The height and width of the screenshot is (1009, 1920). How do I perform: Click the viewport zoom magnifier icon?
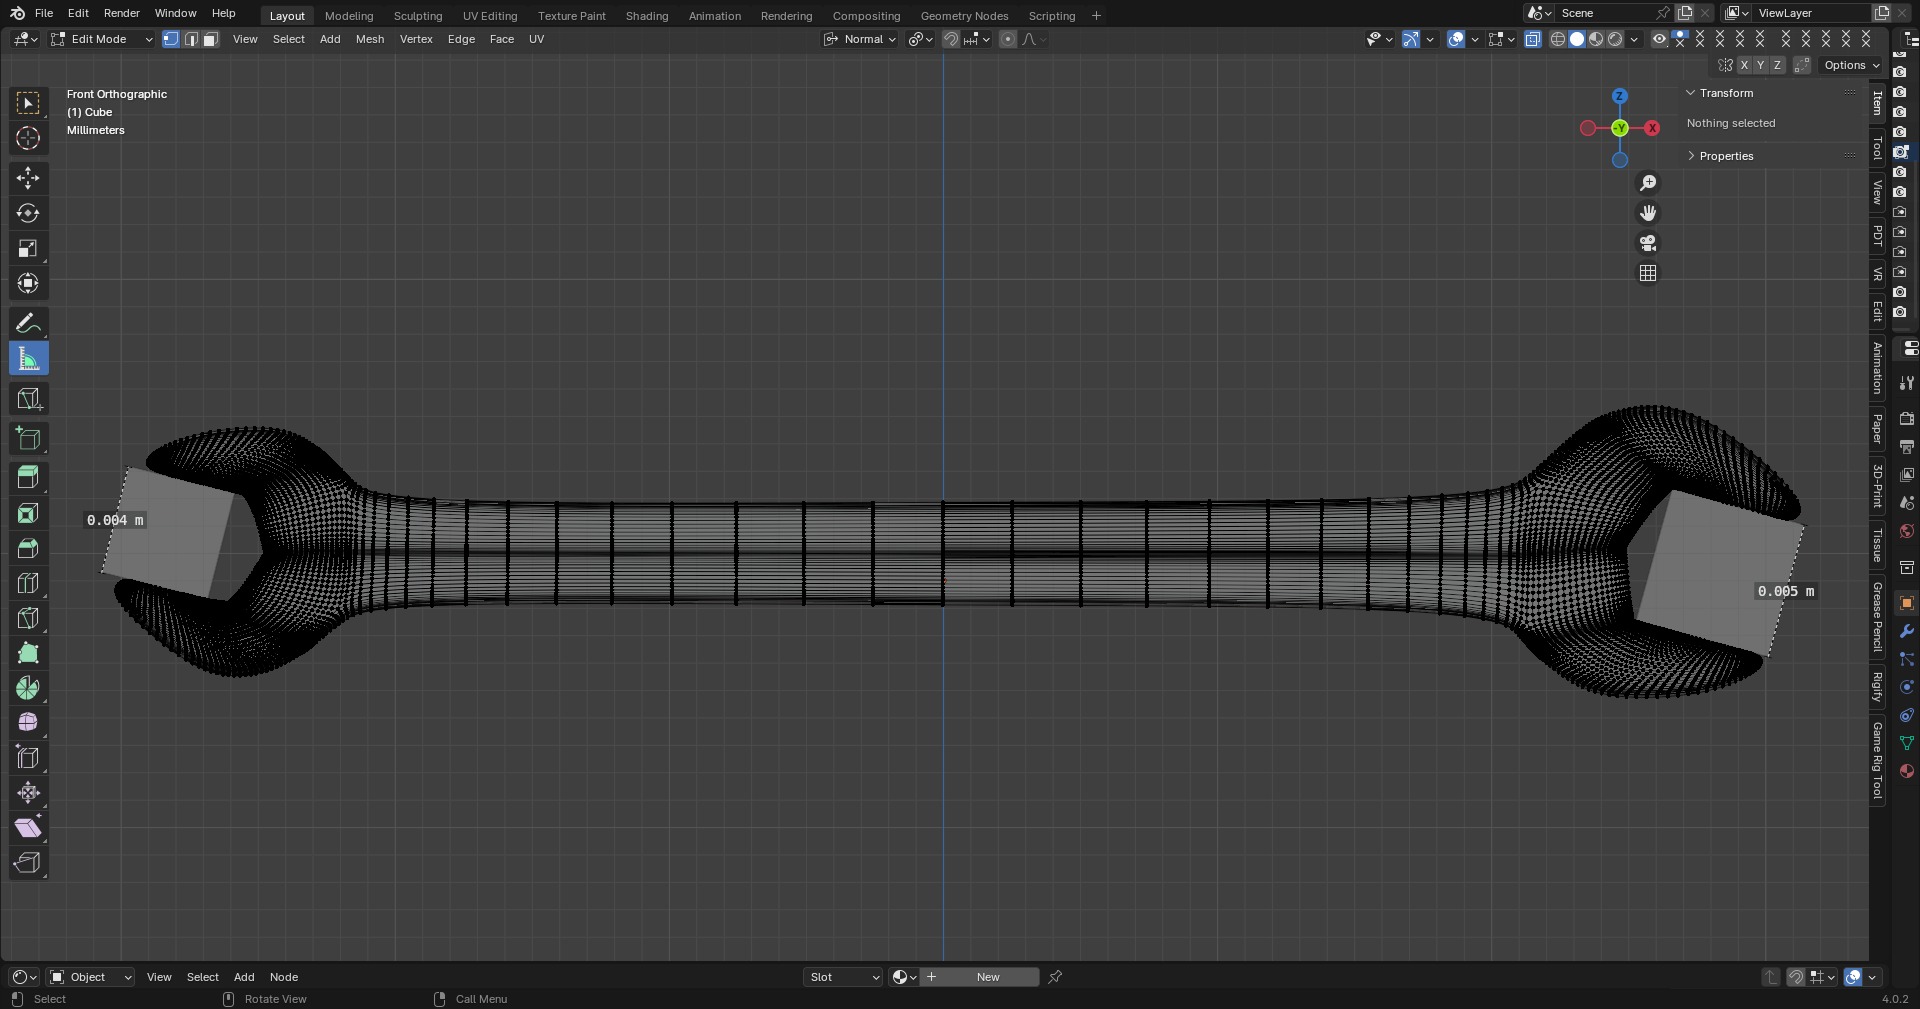click(1648, 183)
